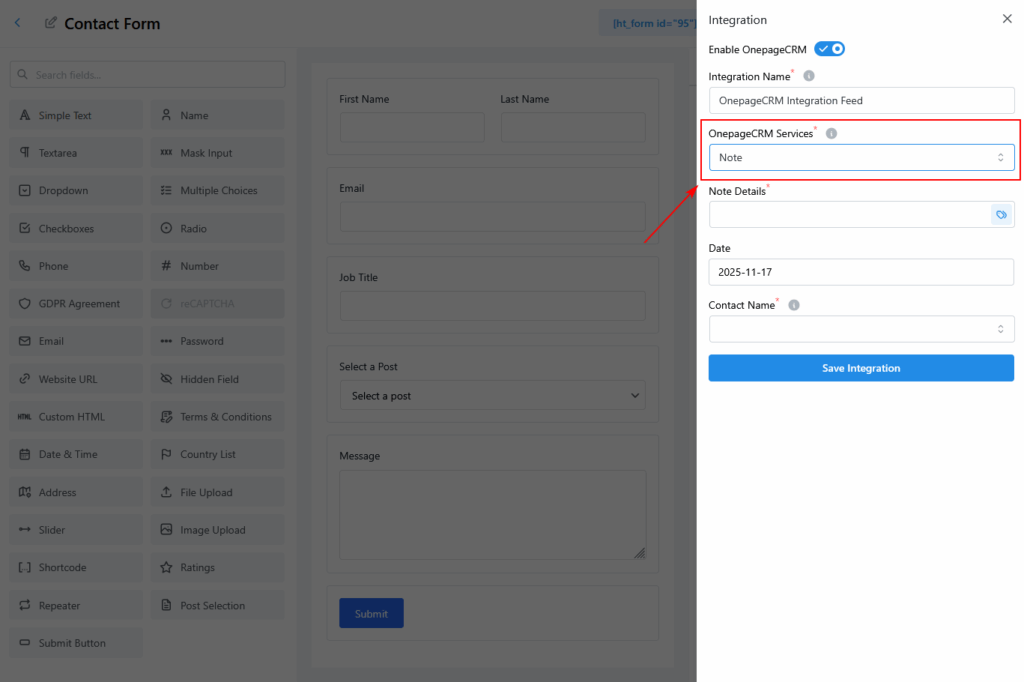Click the info icon beside OnepageCRM Services
The width and height of the screenshot is (1024, 682).
pyautogui.click(x=831, y=134)
